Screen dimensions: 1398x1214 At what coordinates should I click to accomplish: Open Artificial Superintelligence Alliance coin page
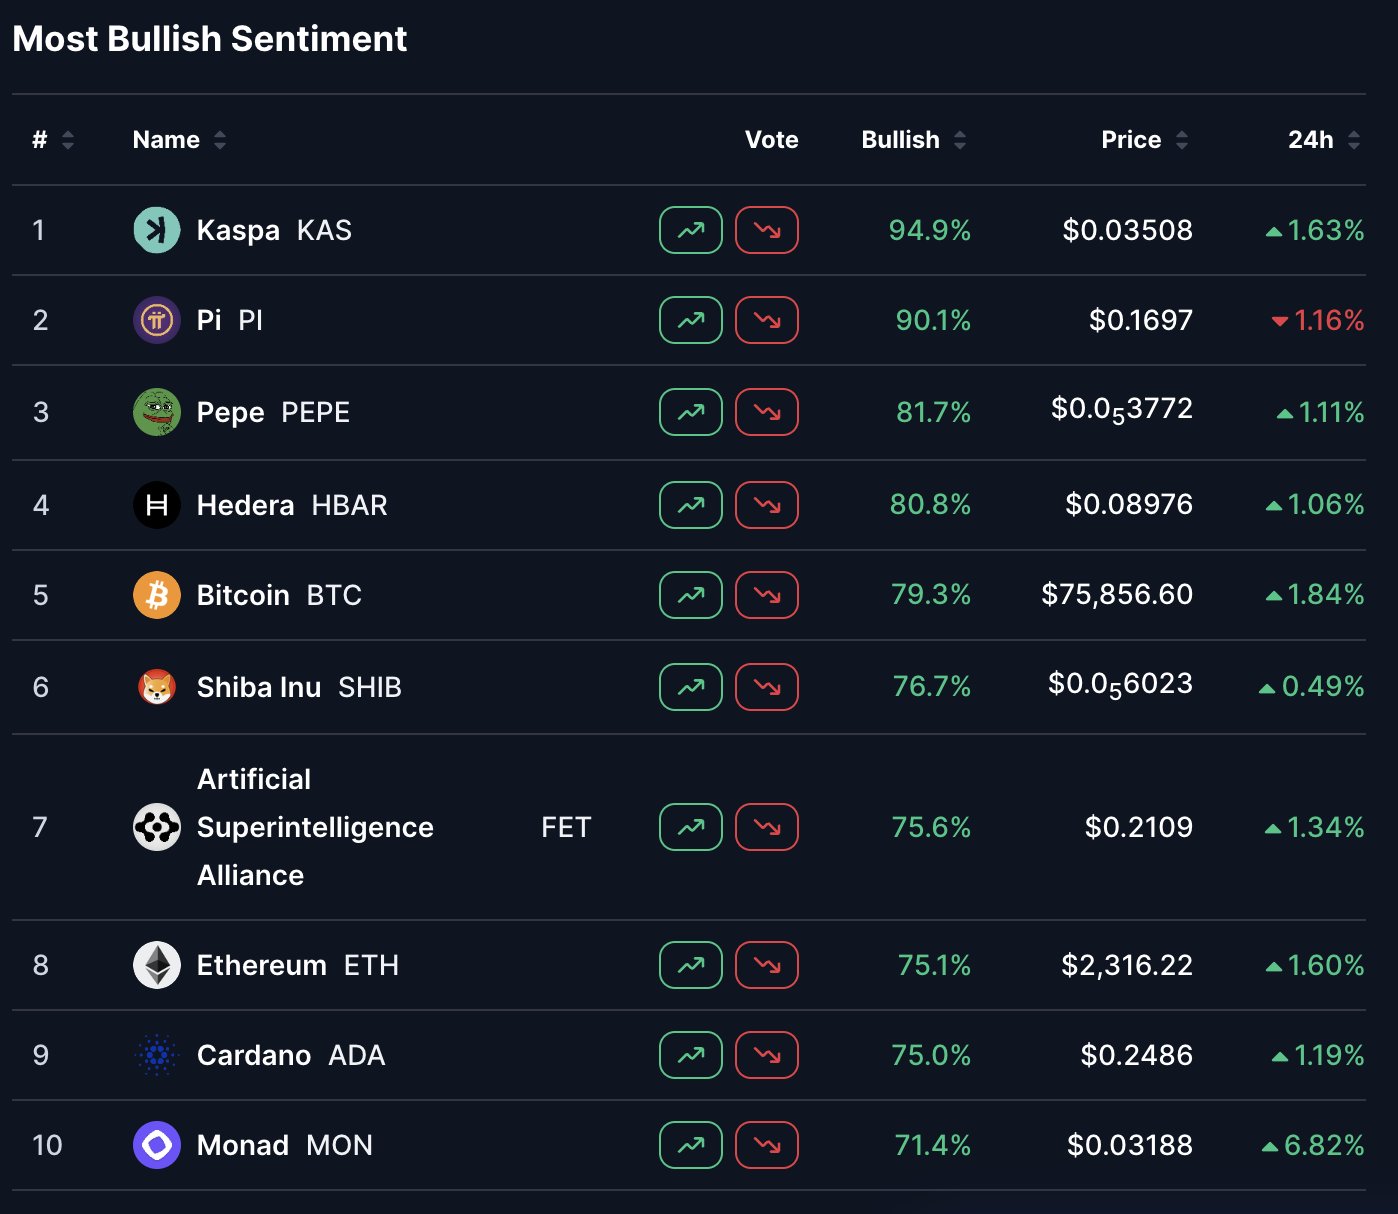[315, 827]
